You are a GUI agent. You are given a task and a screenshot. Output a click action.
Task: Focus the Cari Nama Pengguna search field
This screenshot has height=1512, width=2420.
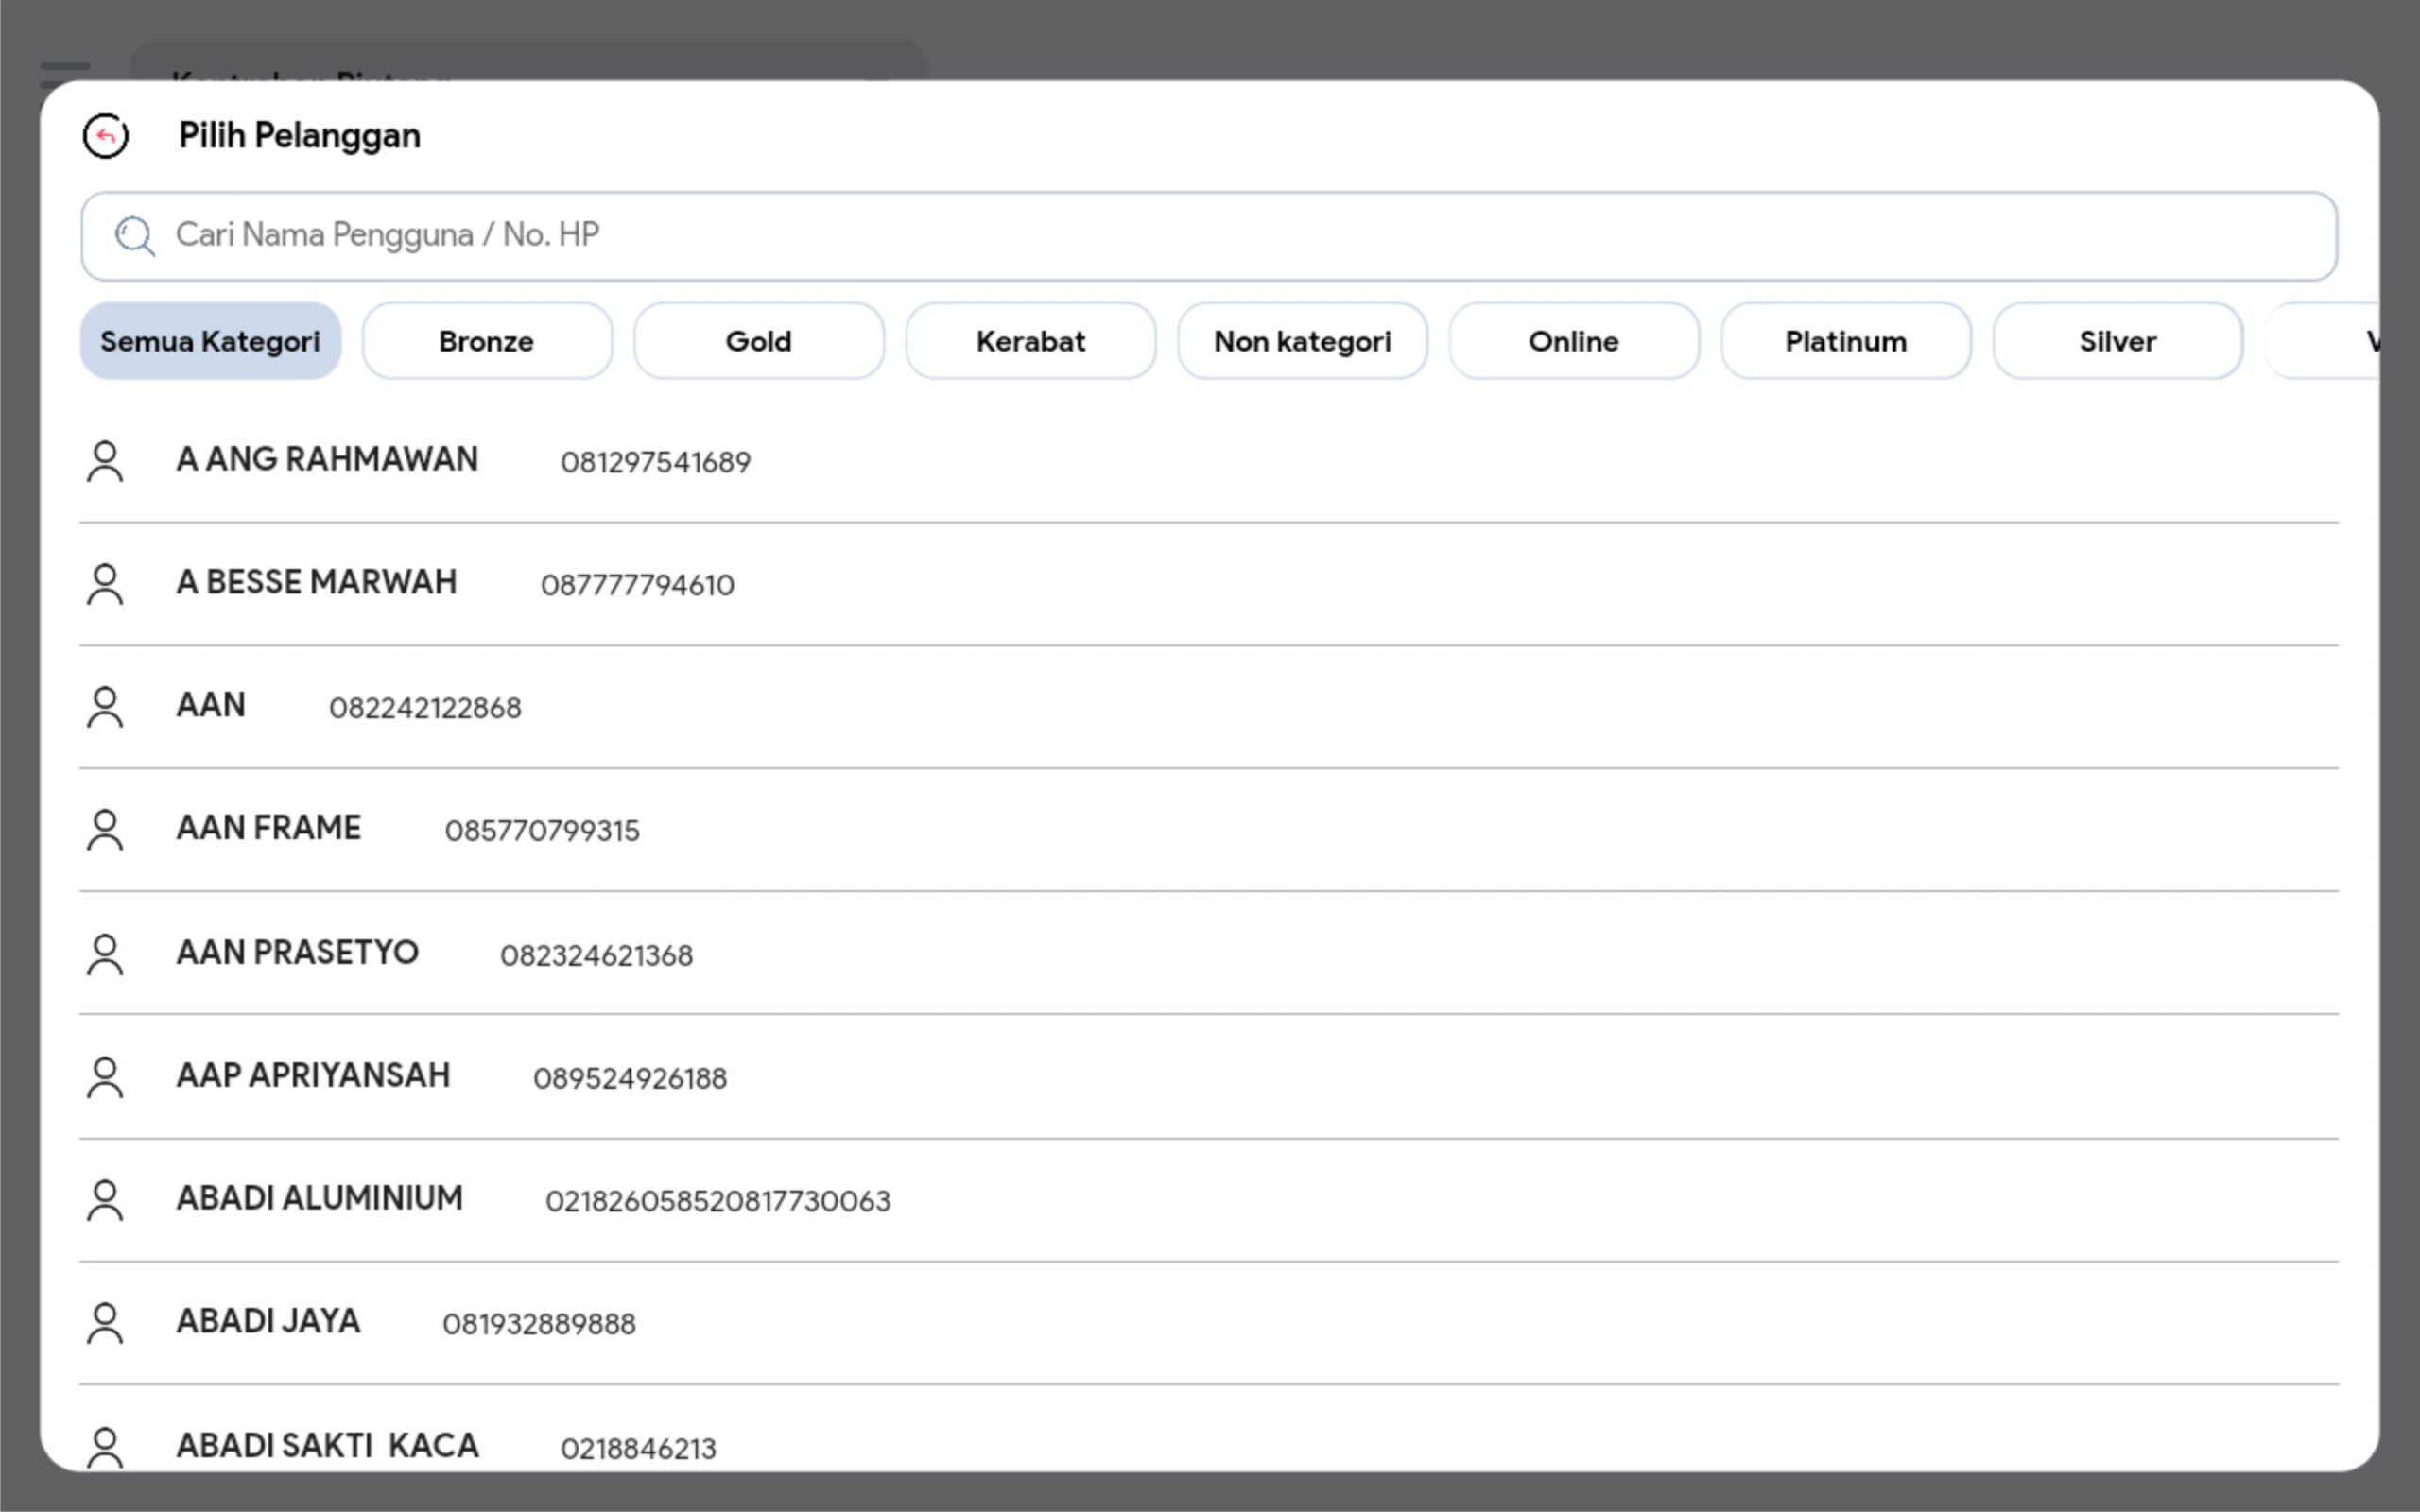pos(1200,236)
